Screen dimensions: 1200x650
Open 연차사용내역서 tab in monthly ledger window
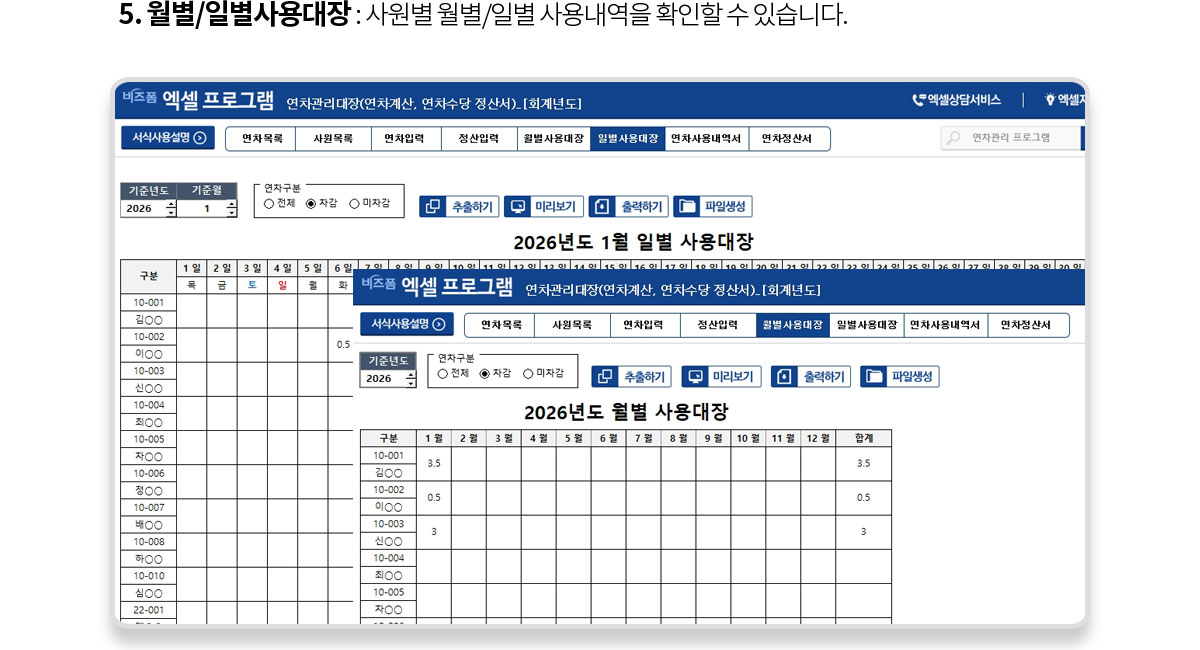[945, 325]
